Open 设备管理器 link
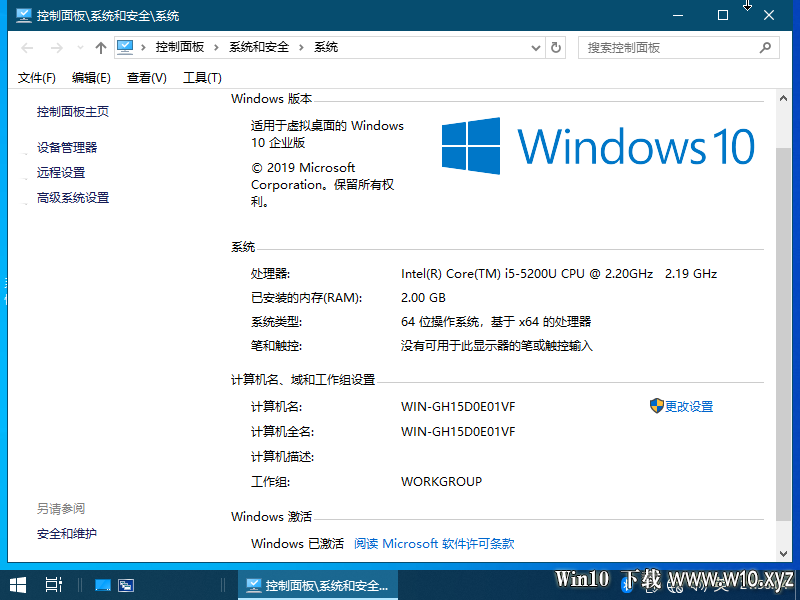This screenshot has height=600, width=800. click(x=67, y=147)
